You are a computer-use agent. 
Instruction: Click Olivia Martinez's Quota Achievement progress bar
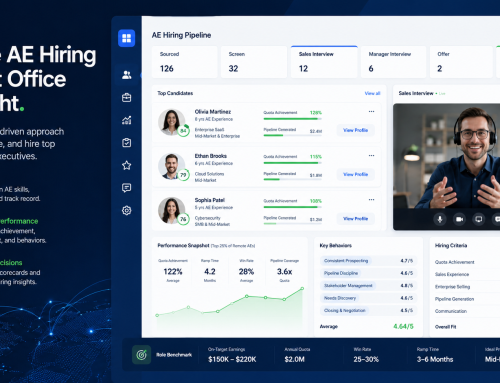(293, 119)
